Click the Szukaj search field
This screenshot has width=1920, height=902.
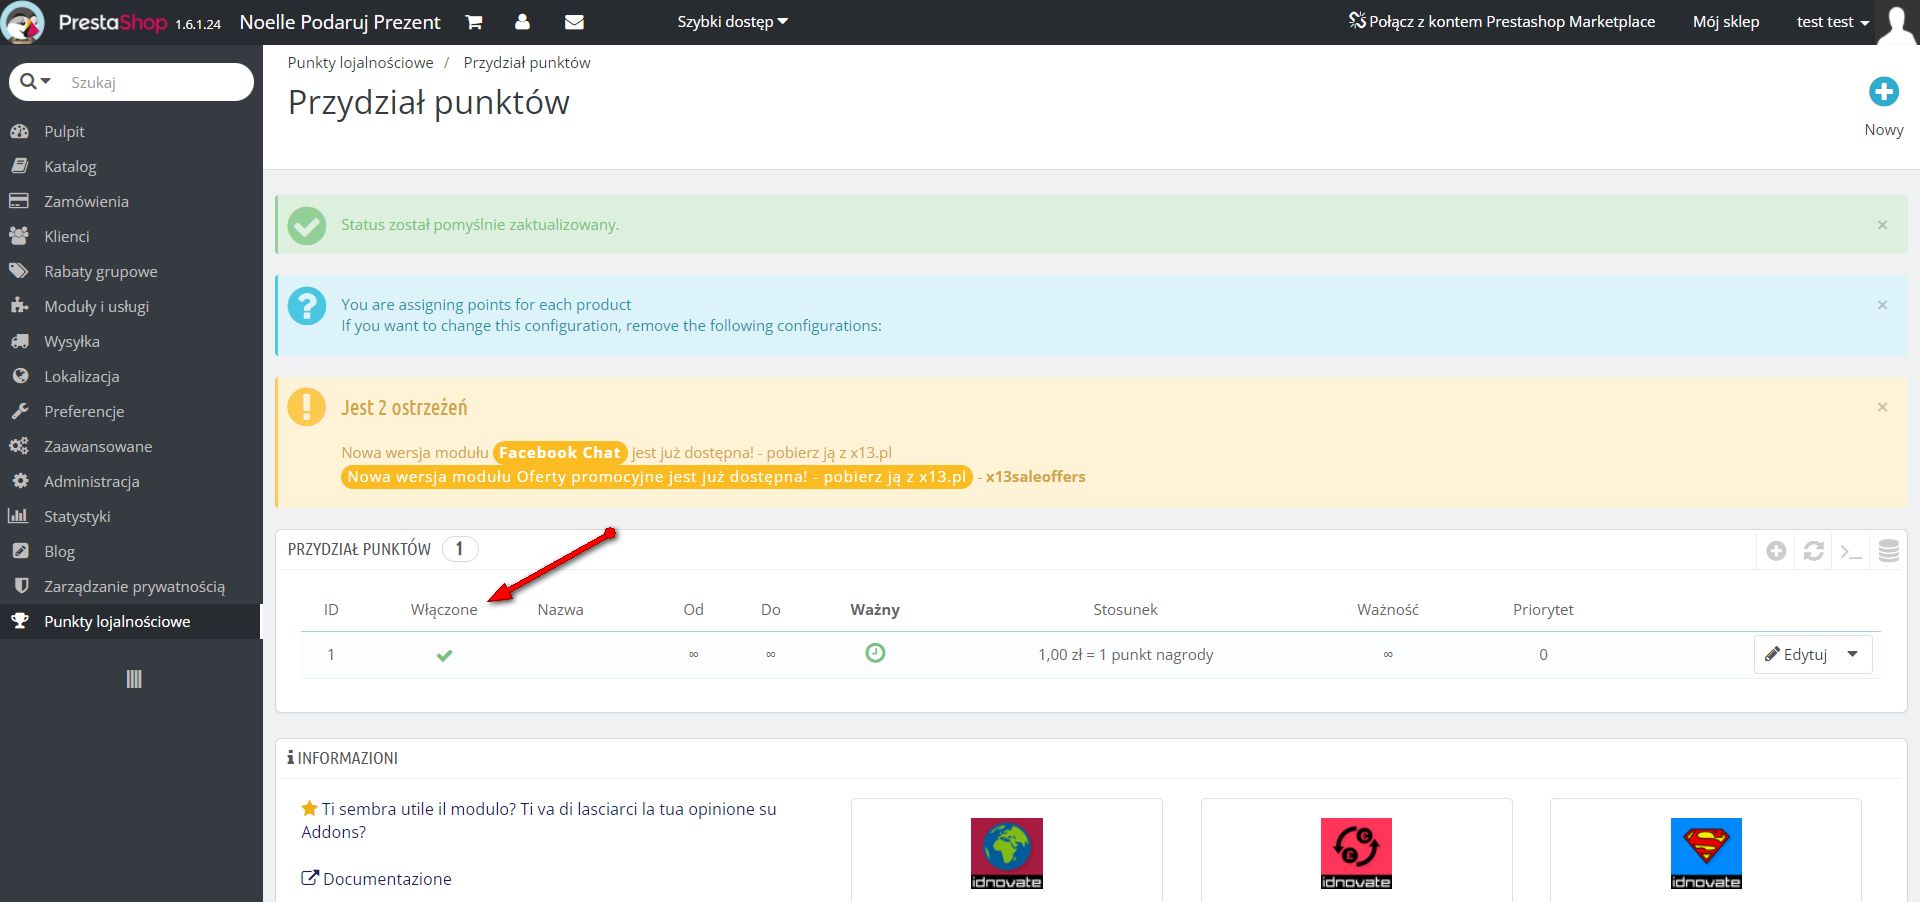click(155, 82)
